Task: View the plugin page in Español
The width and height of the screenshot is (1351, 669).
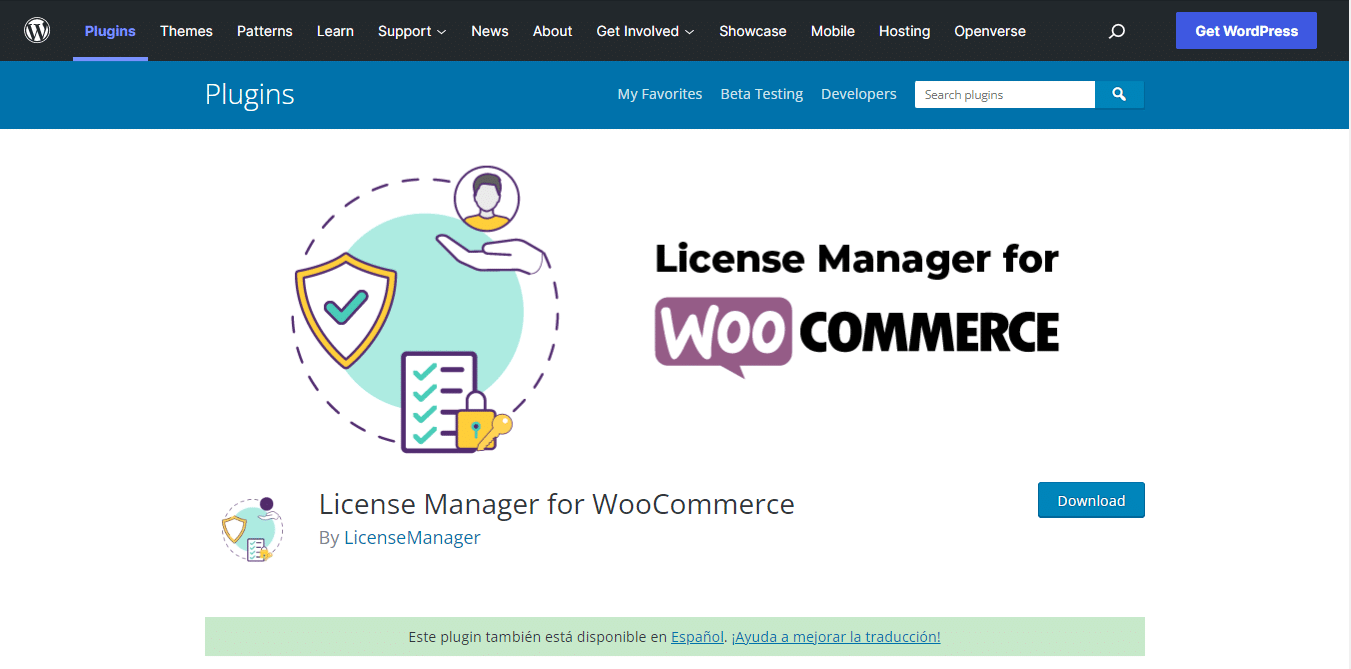Action: [x=697, y=636]
